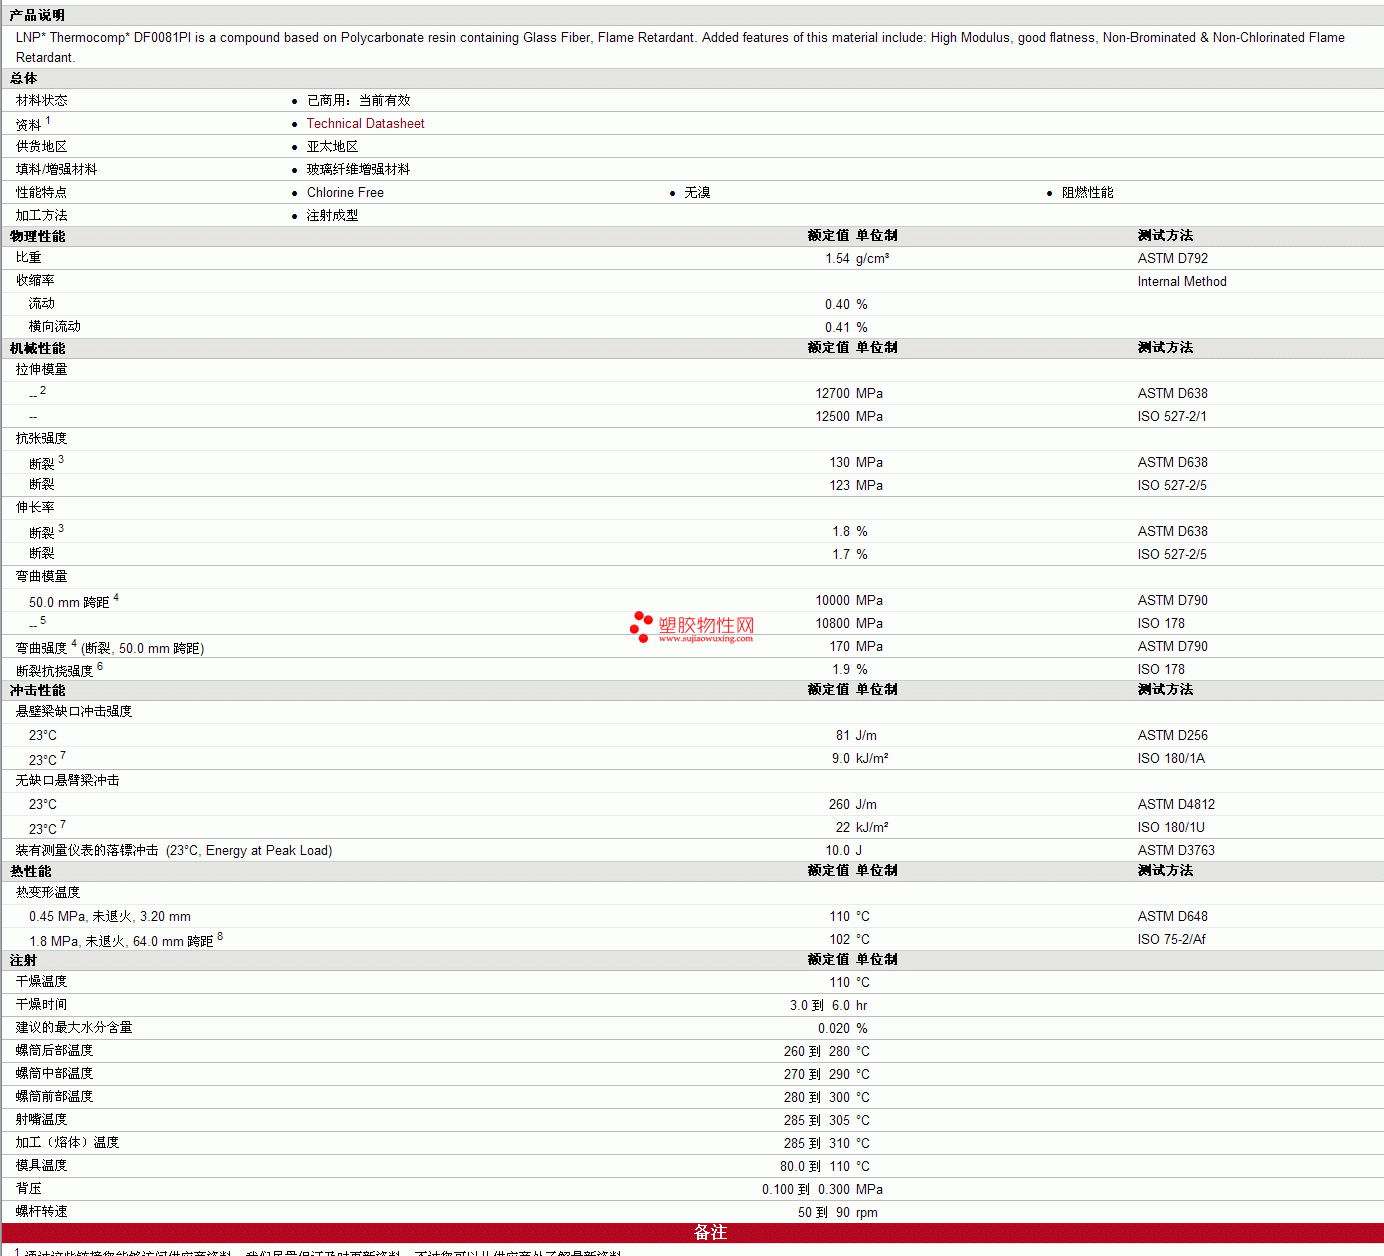The image size is (1384, 1256).
Task: Select the ISO 180/1A test method
Action: (1171, 758)
